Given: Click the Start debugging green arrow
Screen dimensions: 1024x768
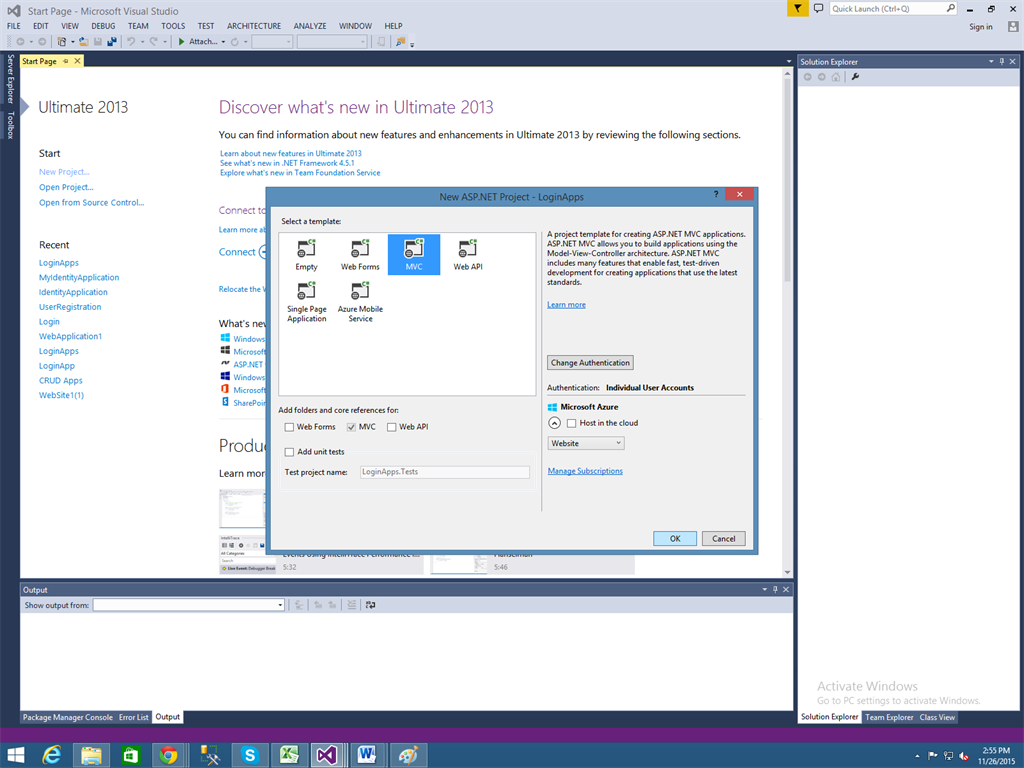Looking at the screenshot, I should point(182,42).
